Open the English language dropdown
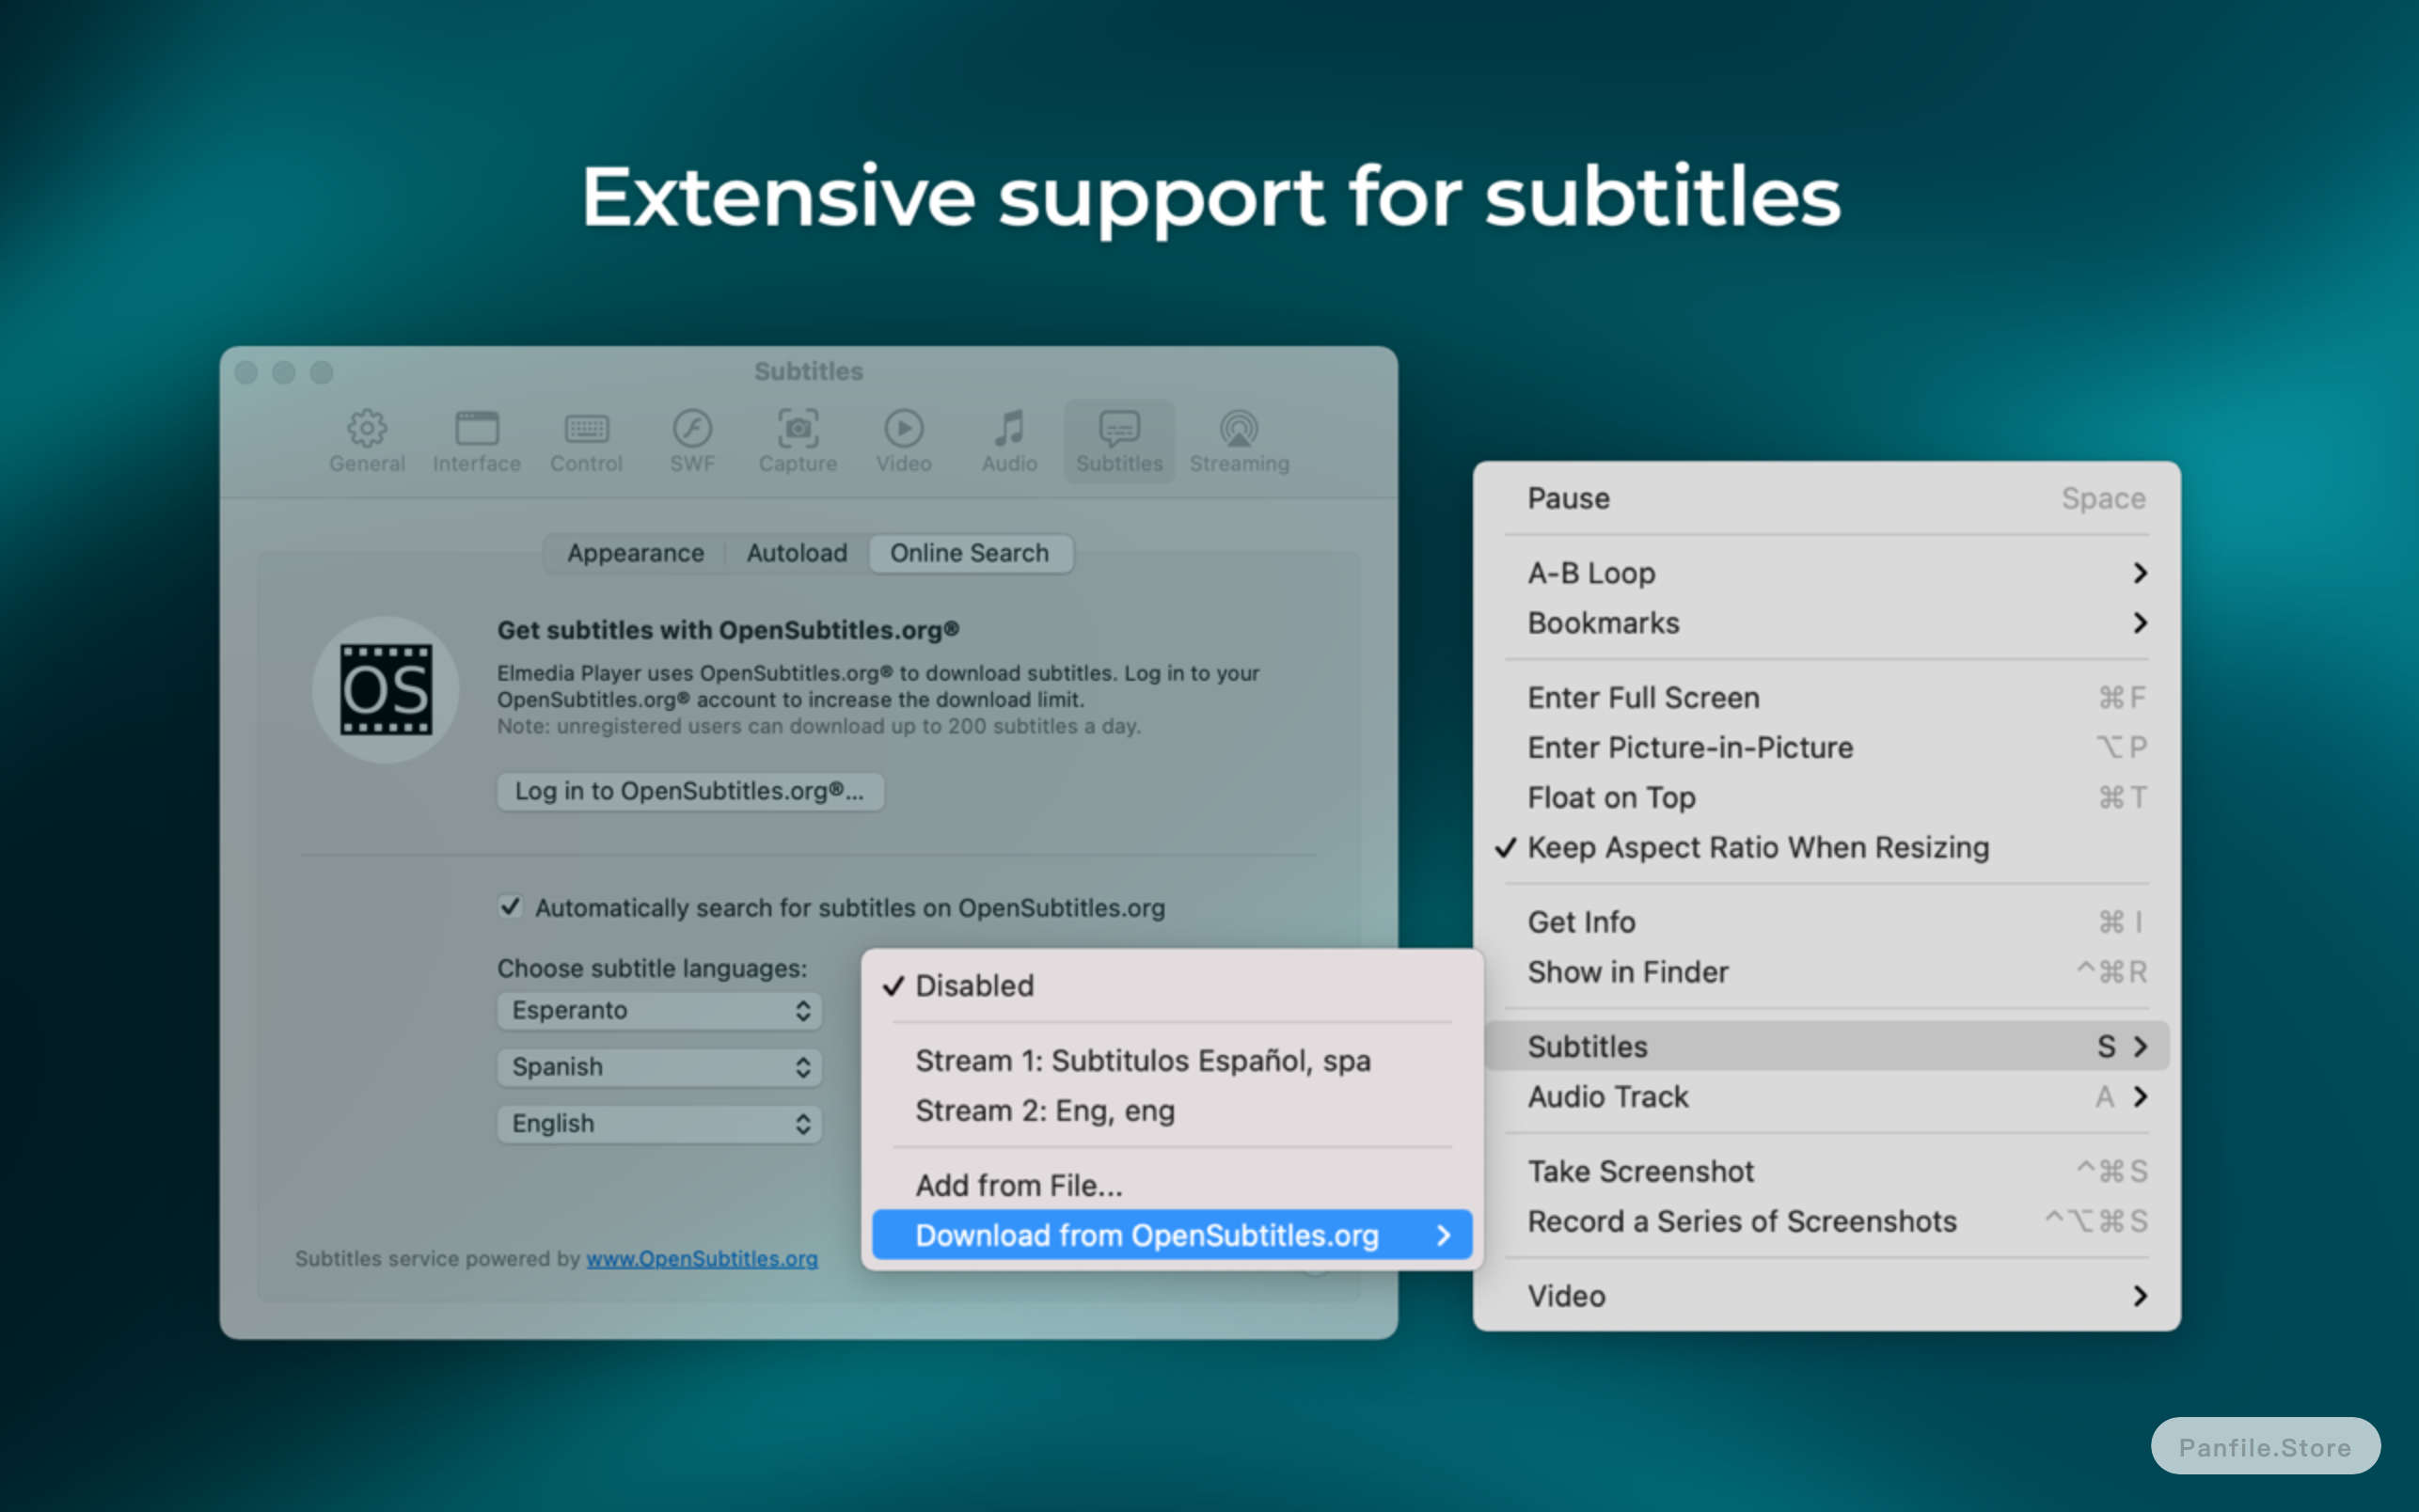The width and height of the screenshot is (2419, 1512). click(660, 1123)
